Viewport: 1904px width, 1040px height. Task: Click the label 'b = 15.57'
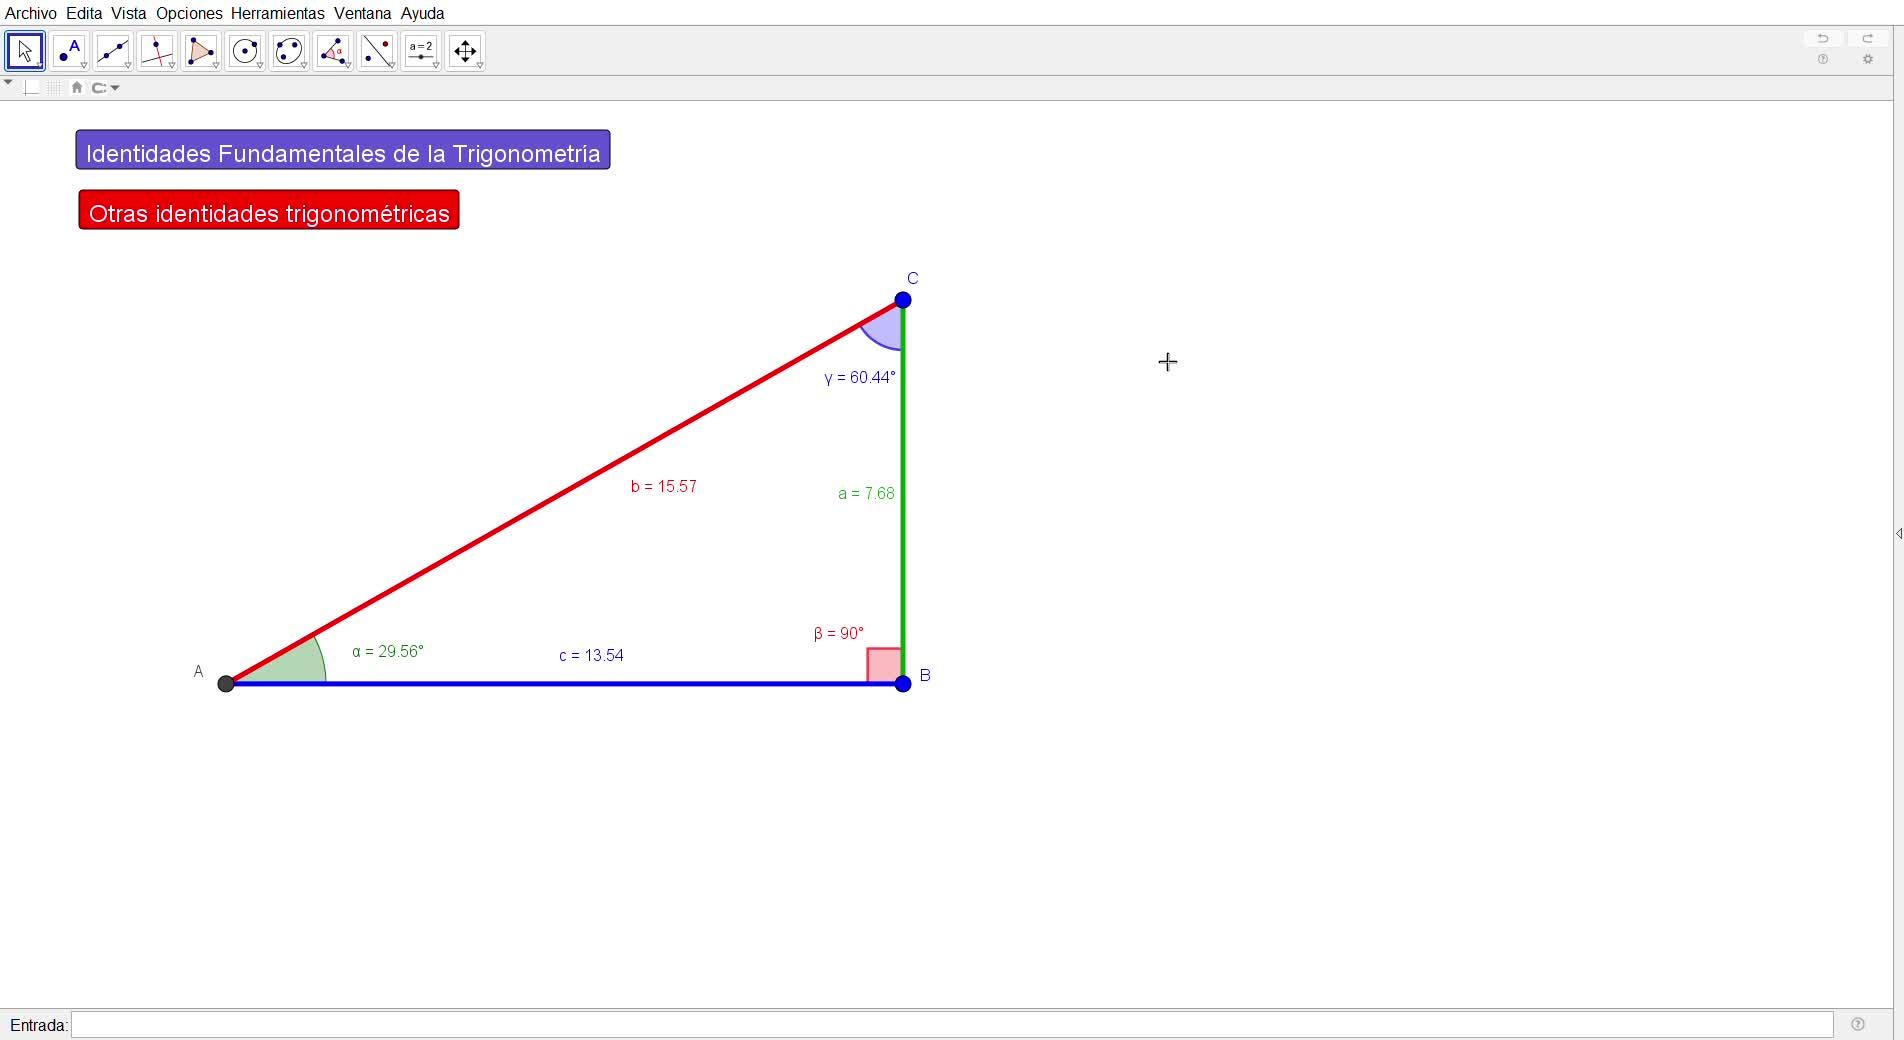[x=664, y=486]
